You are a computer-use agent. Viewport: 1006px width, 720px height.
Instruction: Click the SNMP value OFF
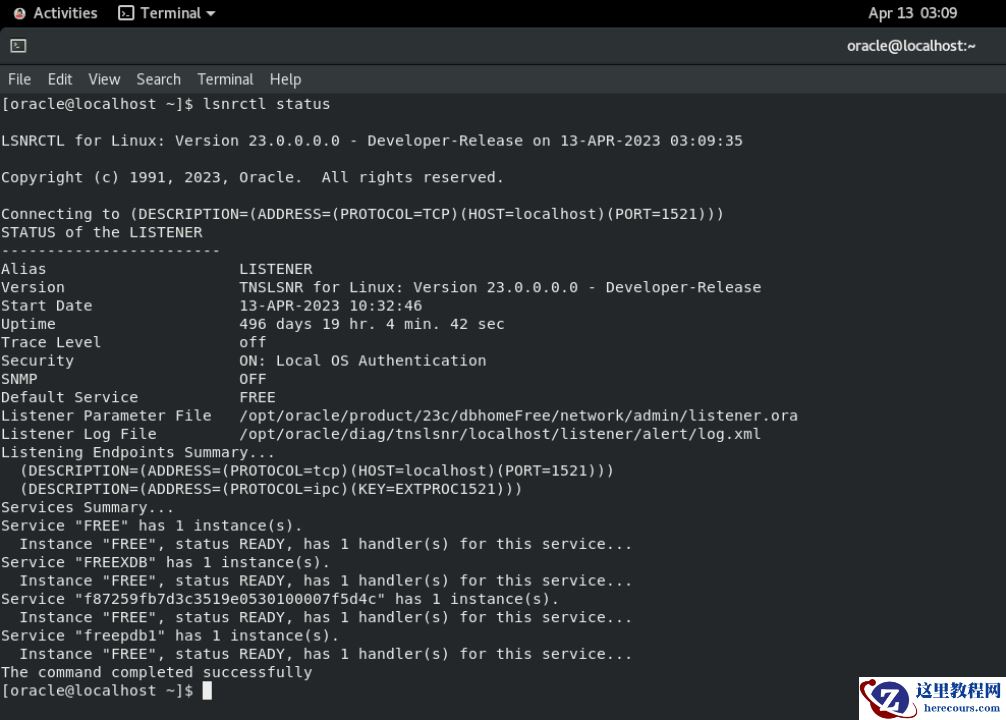253,379
